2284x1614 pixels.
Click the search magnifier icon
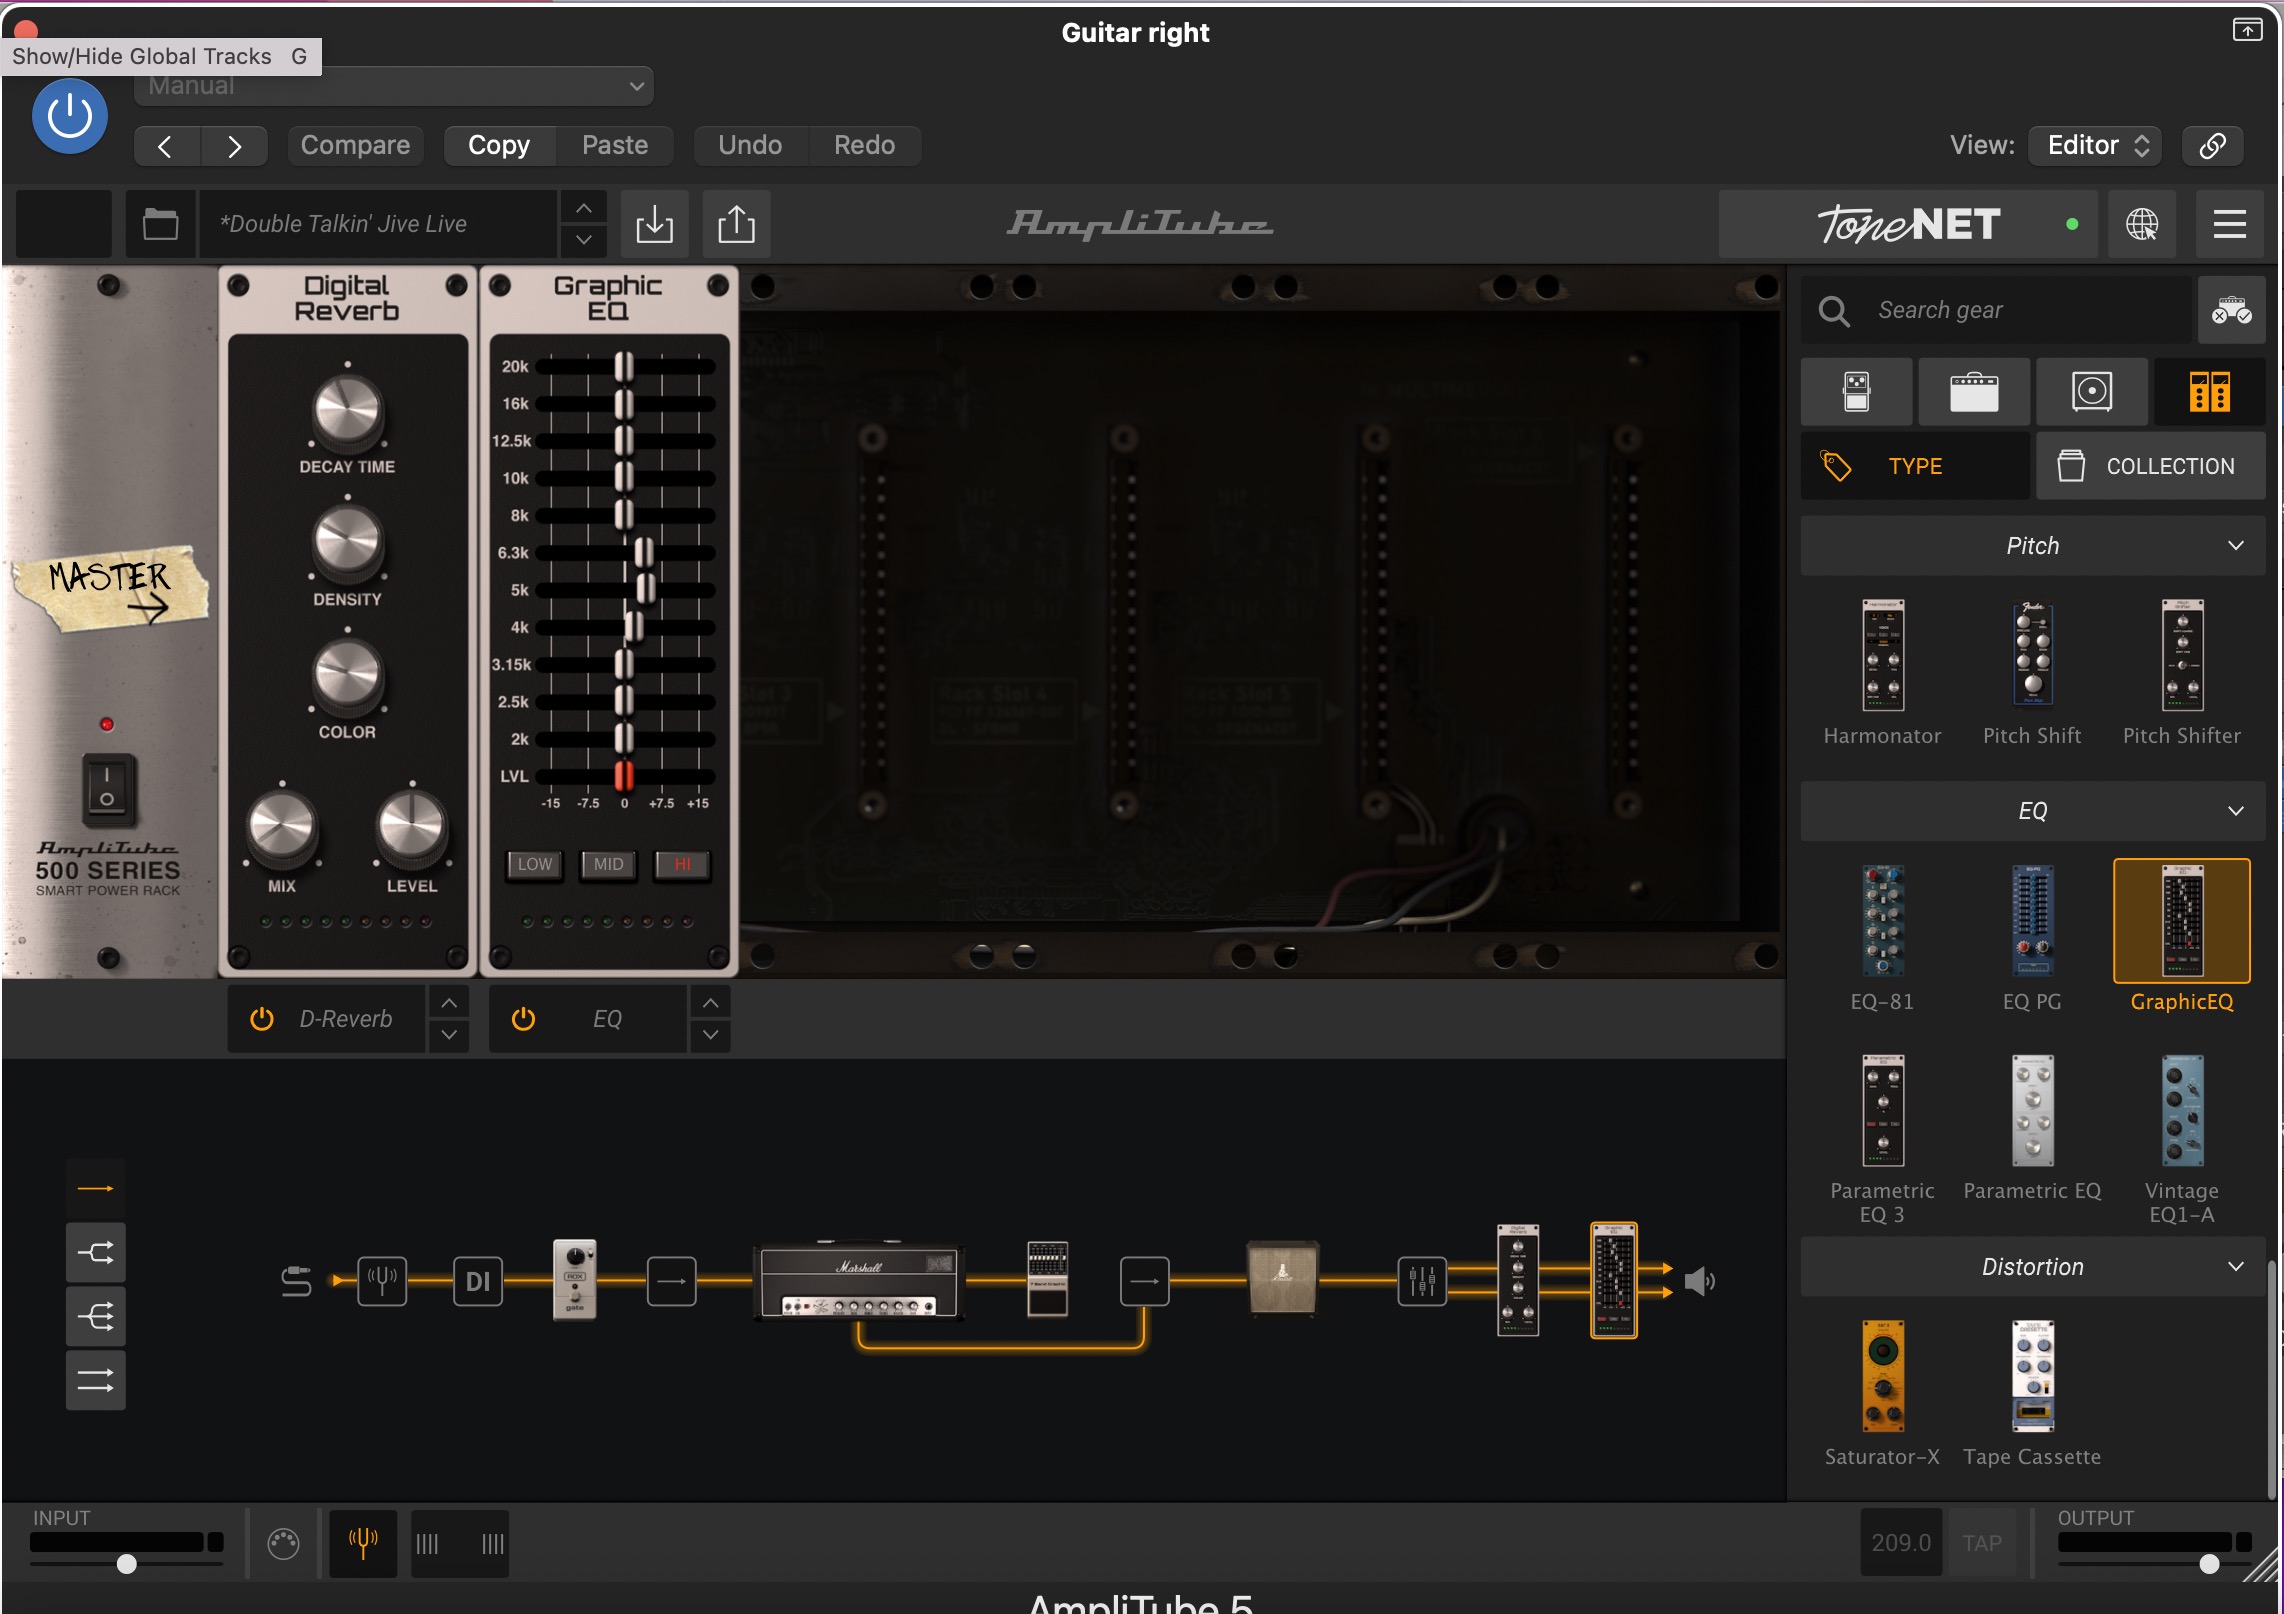[1834, 311]
